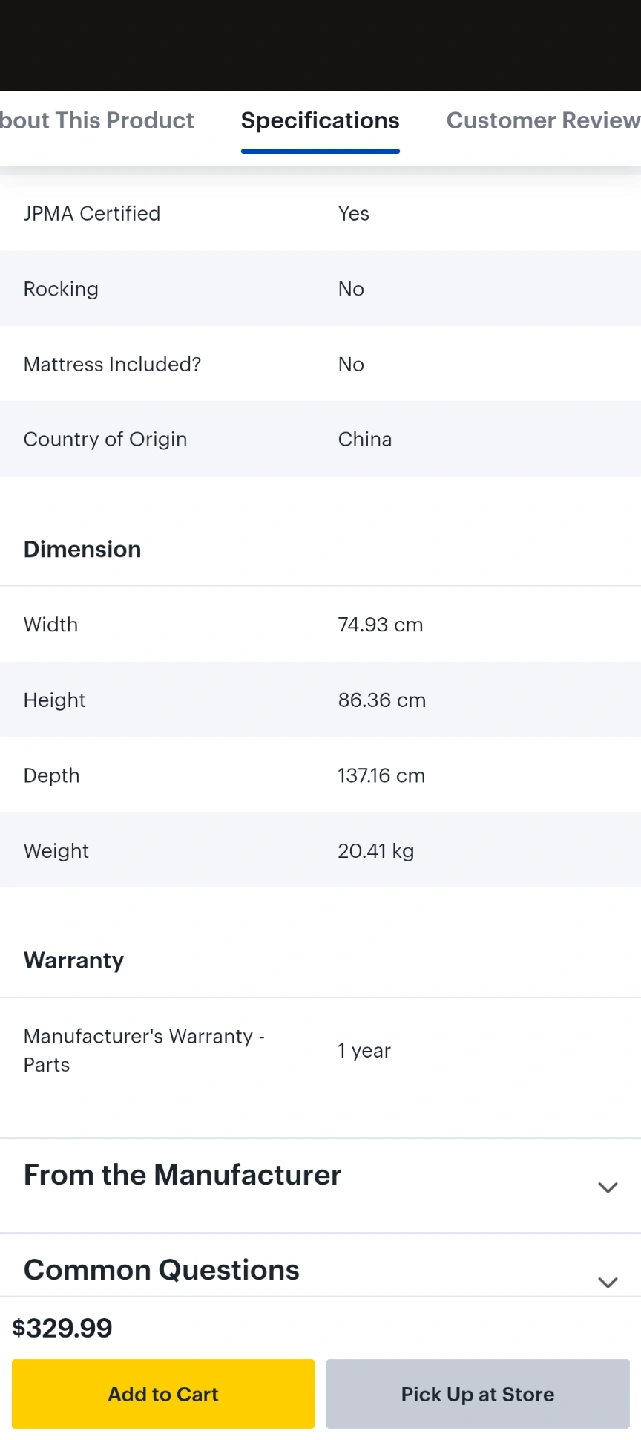Click the chevron beside From the Manufacturer
This screenshot has width=641, height=1440.
[x=607, y=1187]
